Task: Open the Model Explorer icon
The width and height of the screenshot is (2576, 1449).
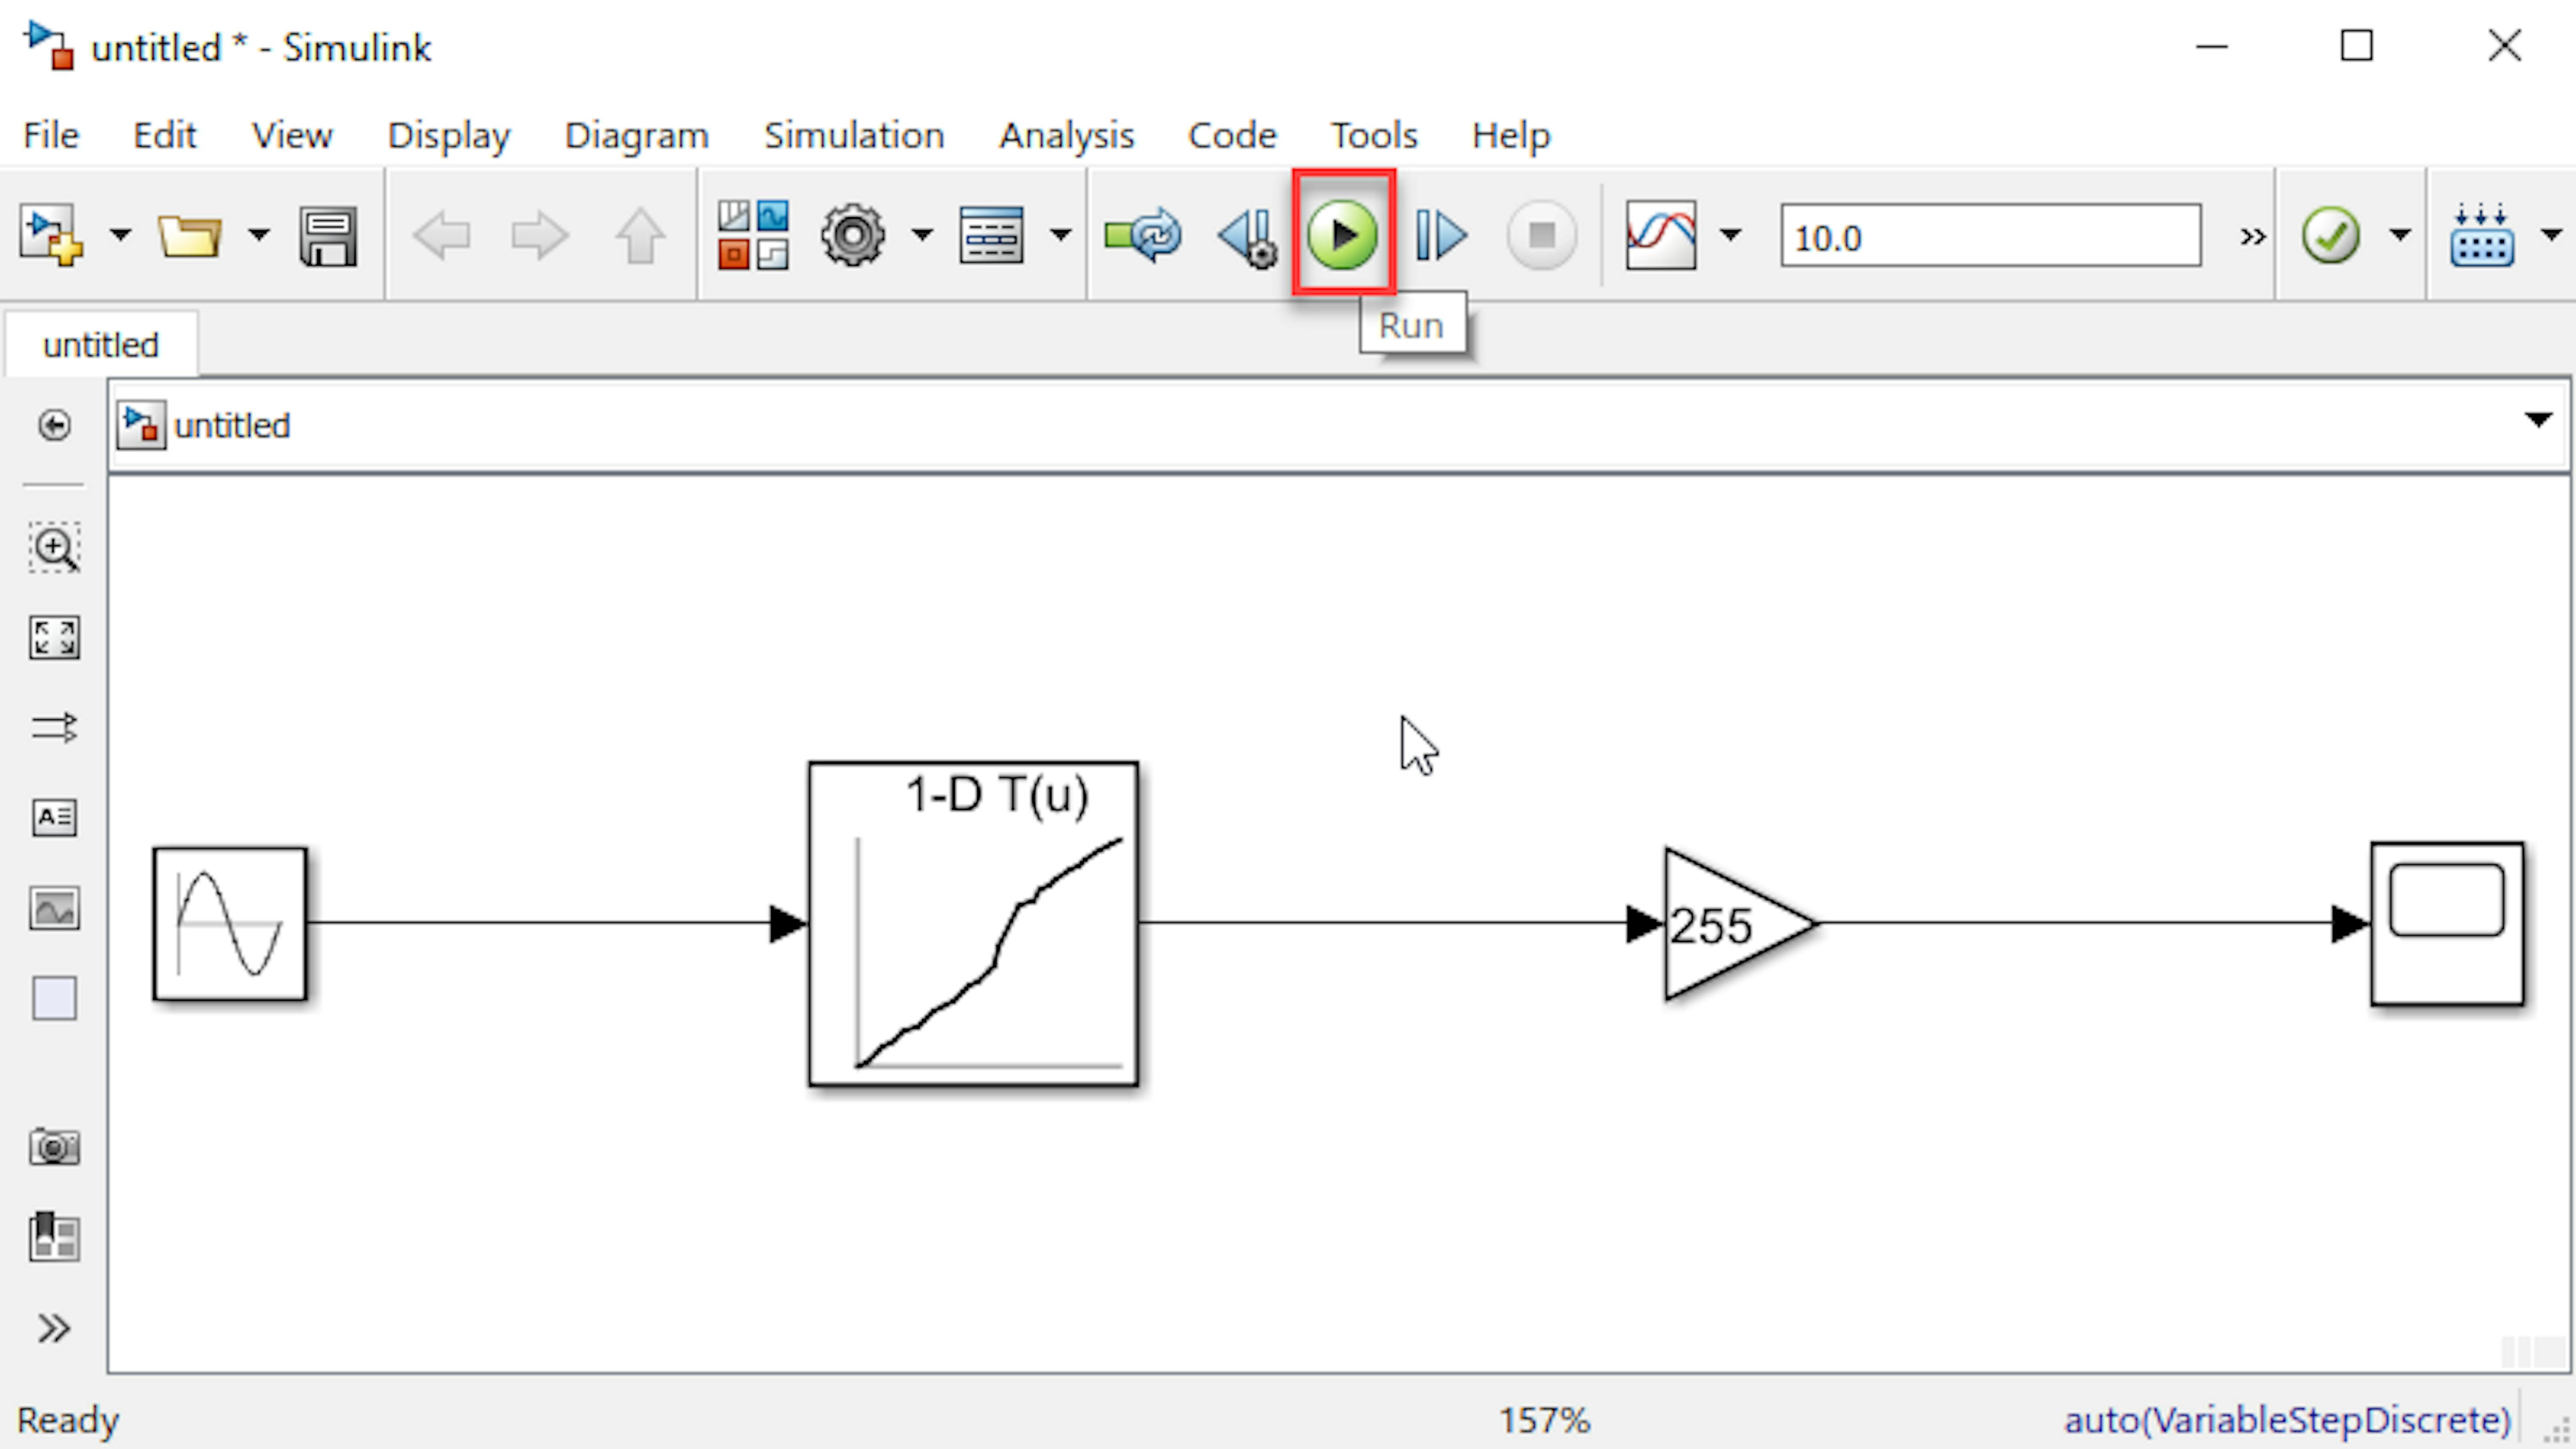Action: (x=991, y=236)
